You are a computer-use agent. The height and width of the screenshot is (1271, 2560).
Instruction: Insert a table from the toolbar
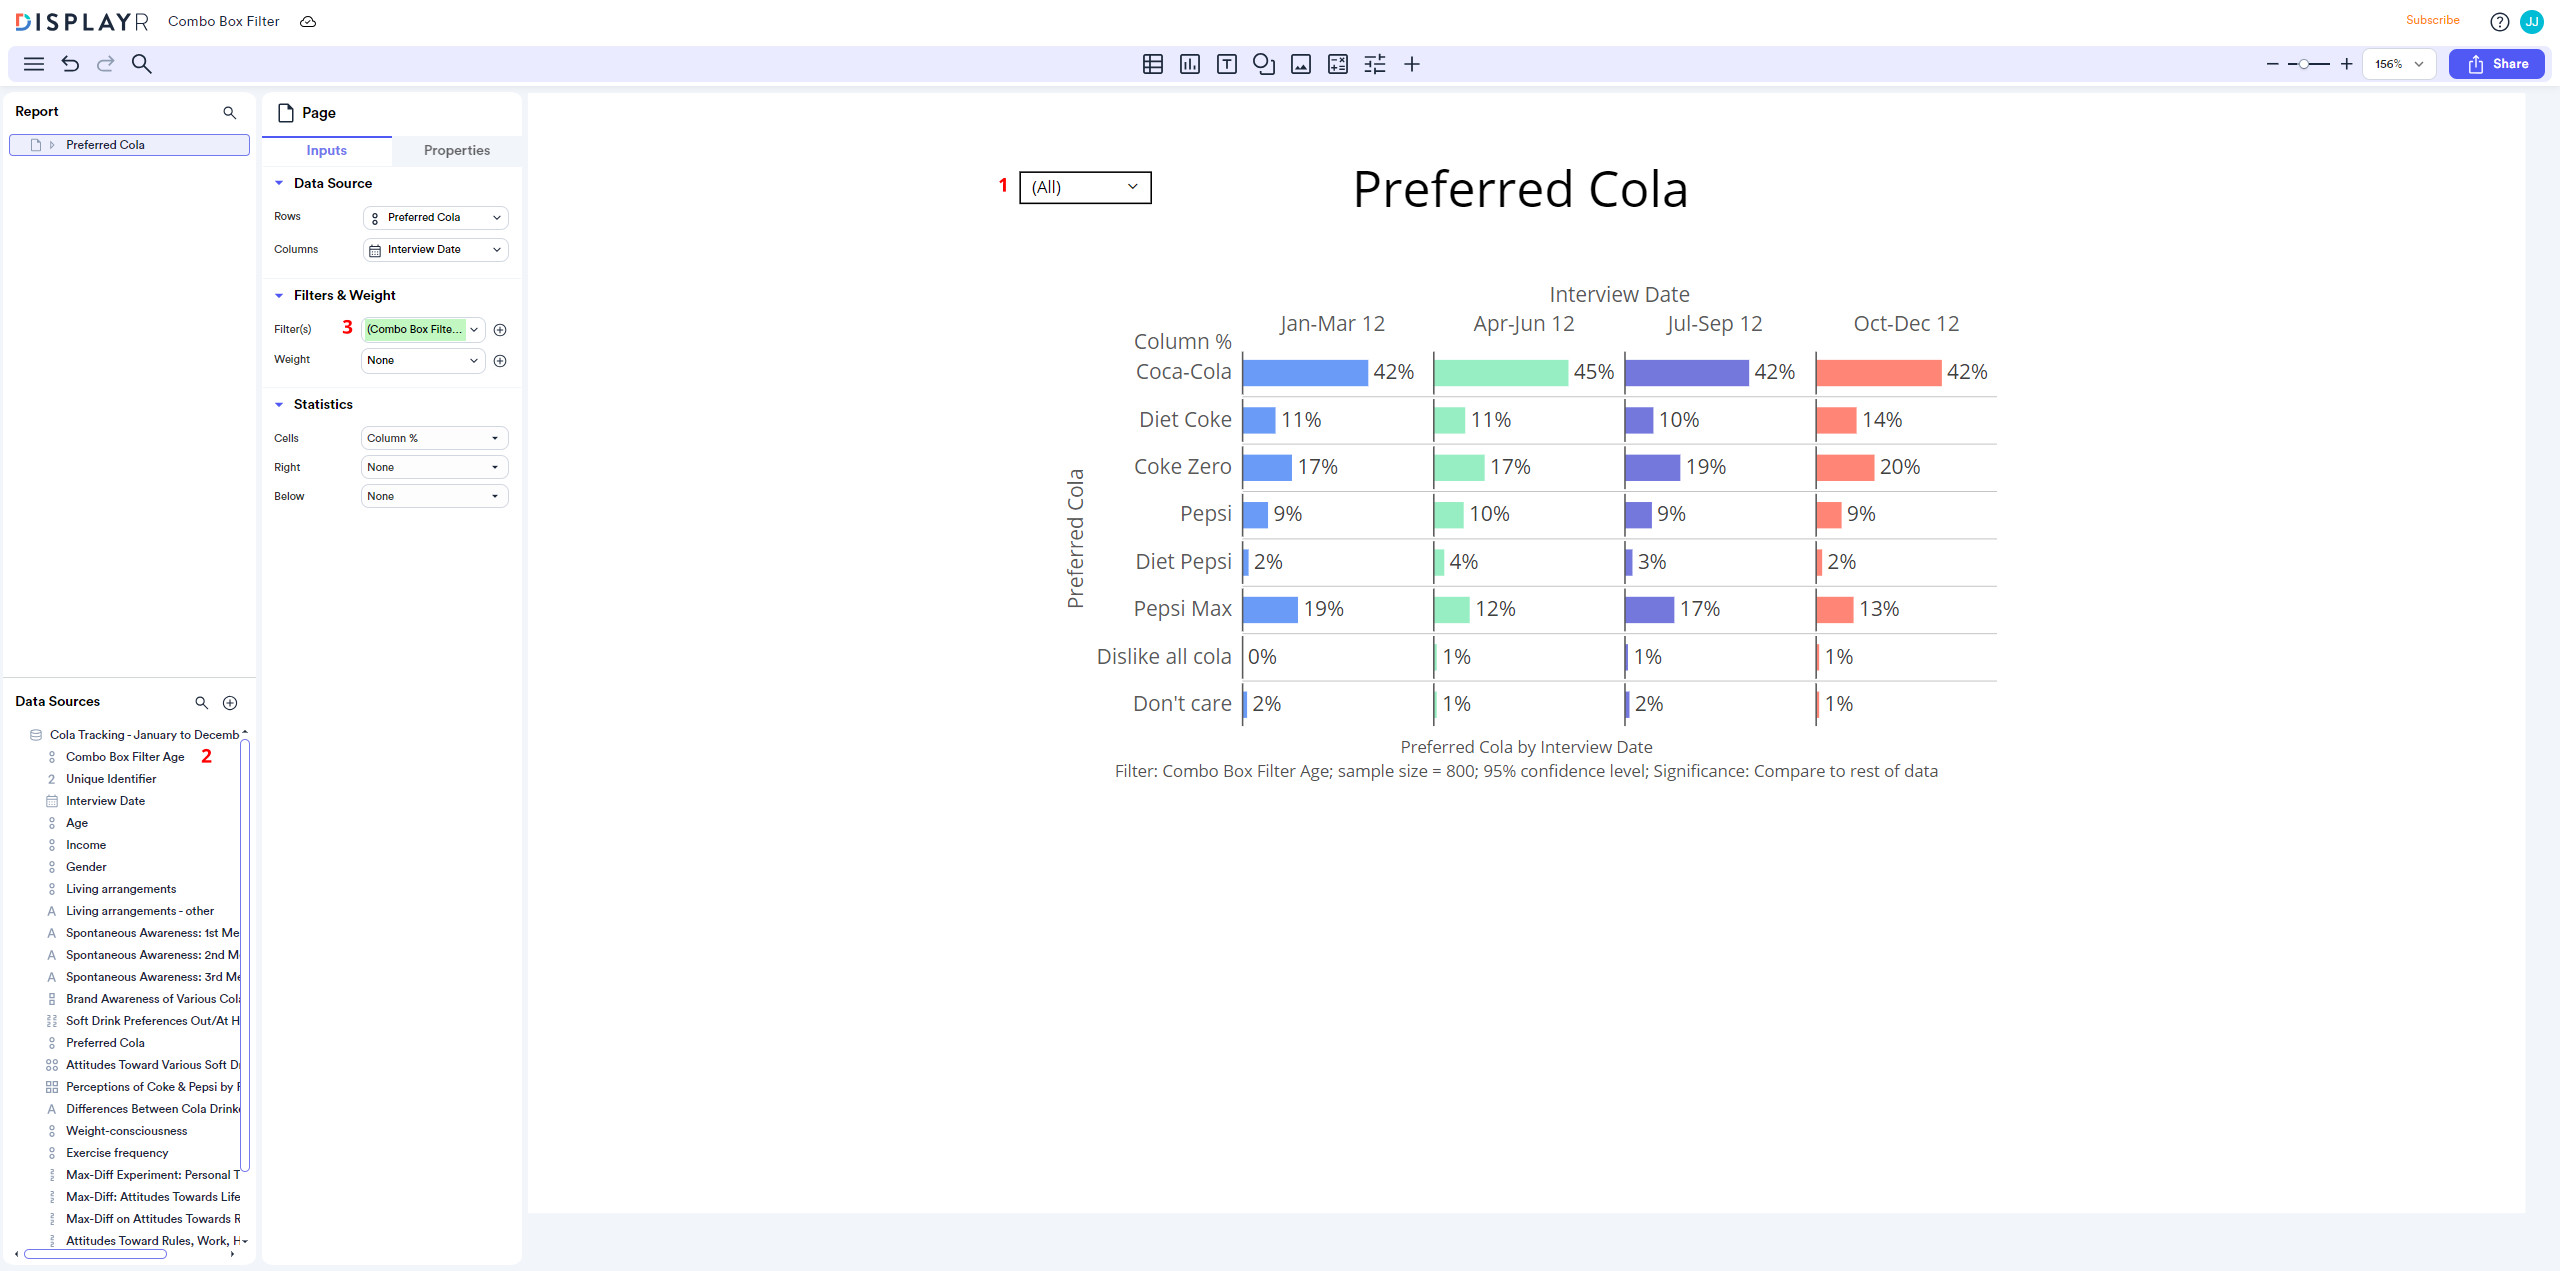(x=1152, y=64)
